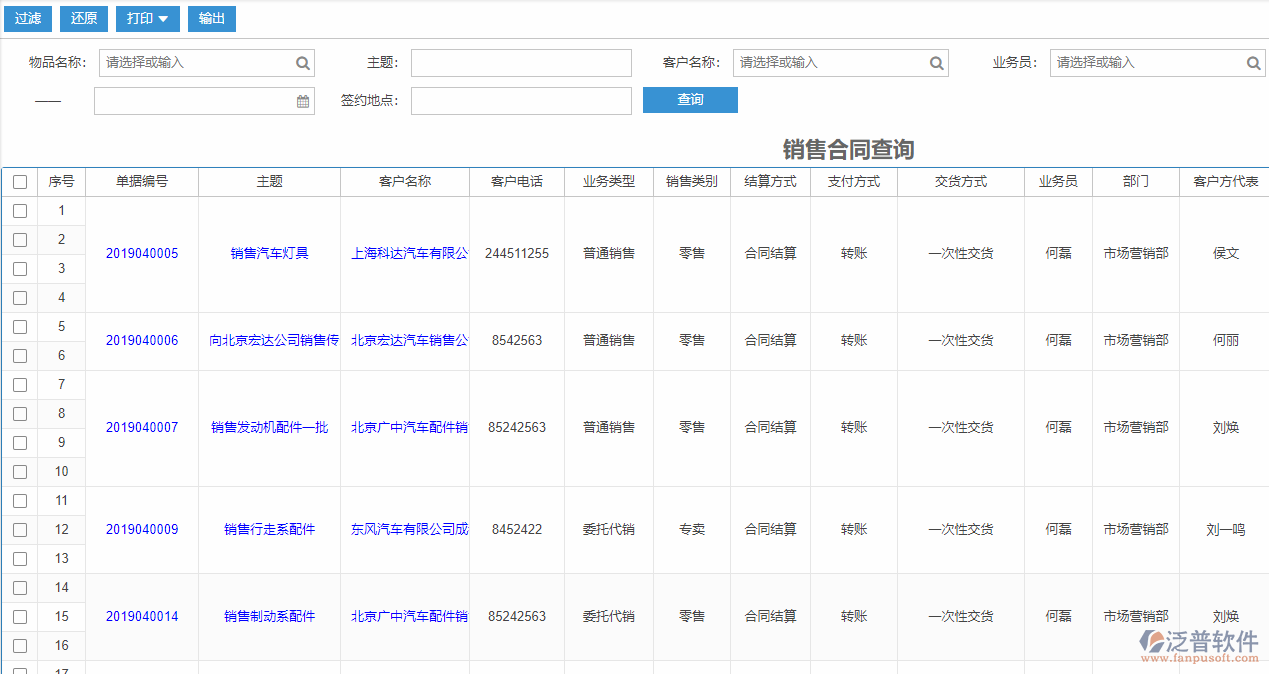This screenshot has width=1269, height=674.
Task: Click the 过滤 filter button
Action: point(27,18)
